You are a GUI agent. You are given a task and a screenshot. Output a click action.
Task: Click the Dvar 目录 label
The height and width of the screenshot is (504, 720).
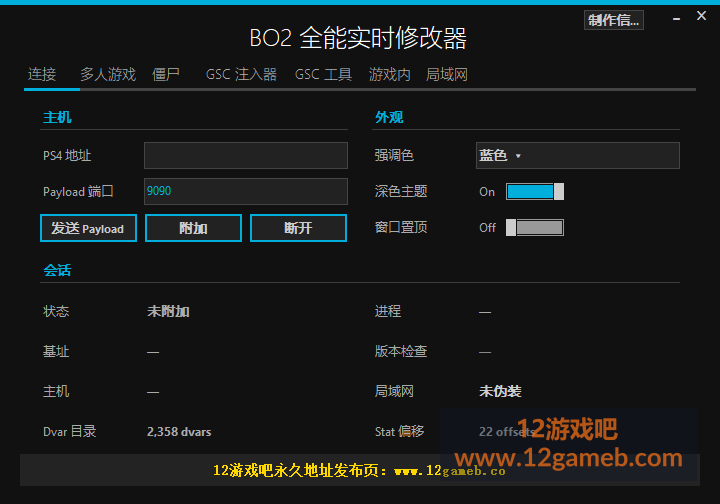coord(70,431)
